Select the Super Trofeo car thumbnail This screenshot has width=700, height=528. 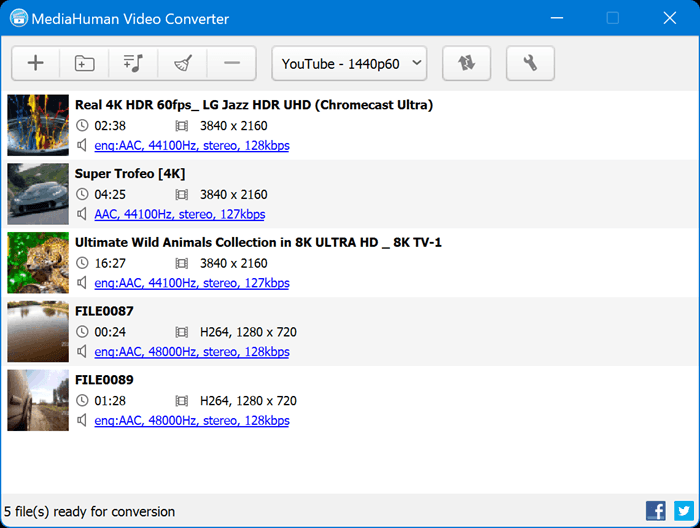click(38, 194)
